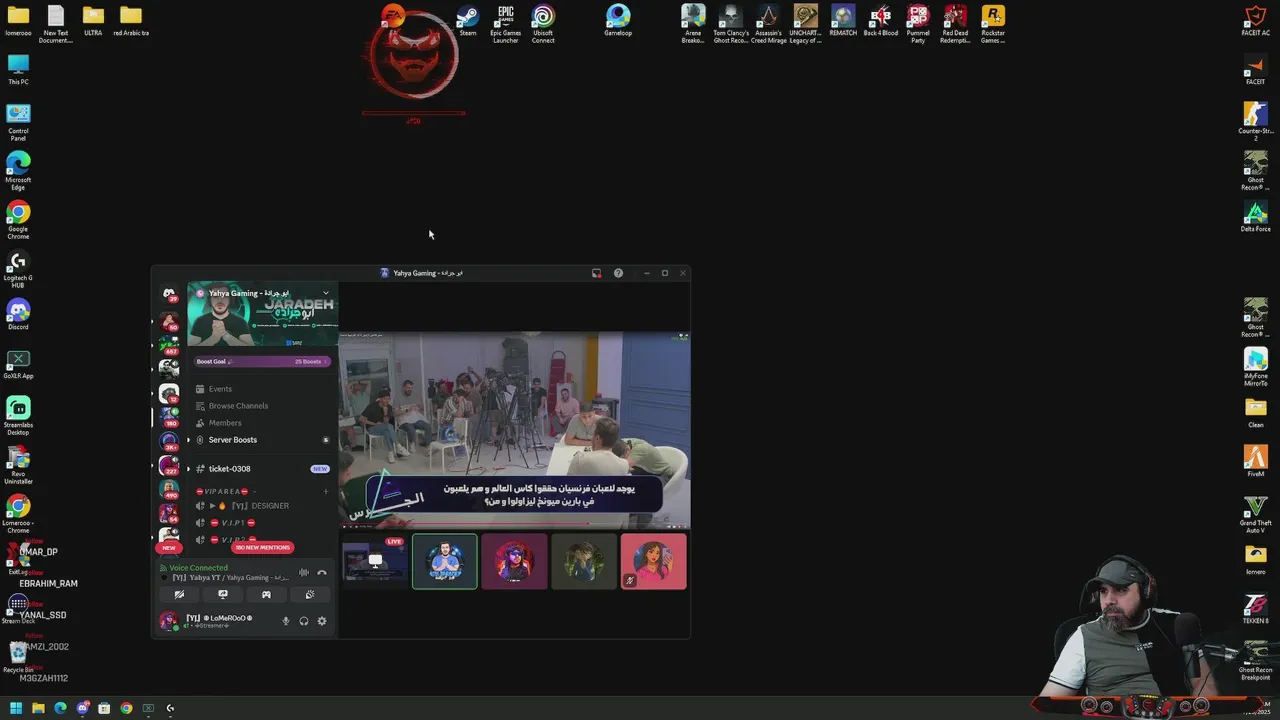The height and width of the screenshot is (720, 1280).
Task: Open Logitech G HUB from taskbar
Action: pos(170,708)
